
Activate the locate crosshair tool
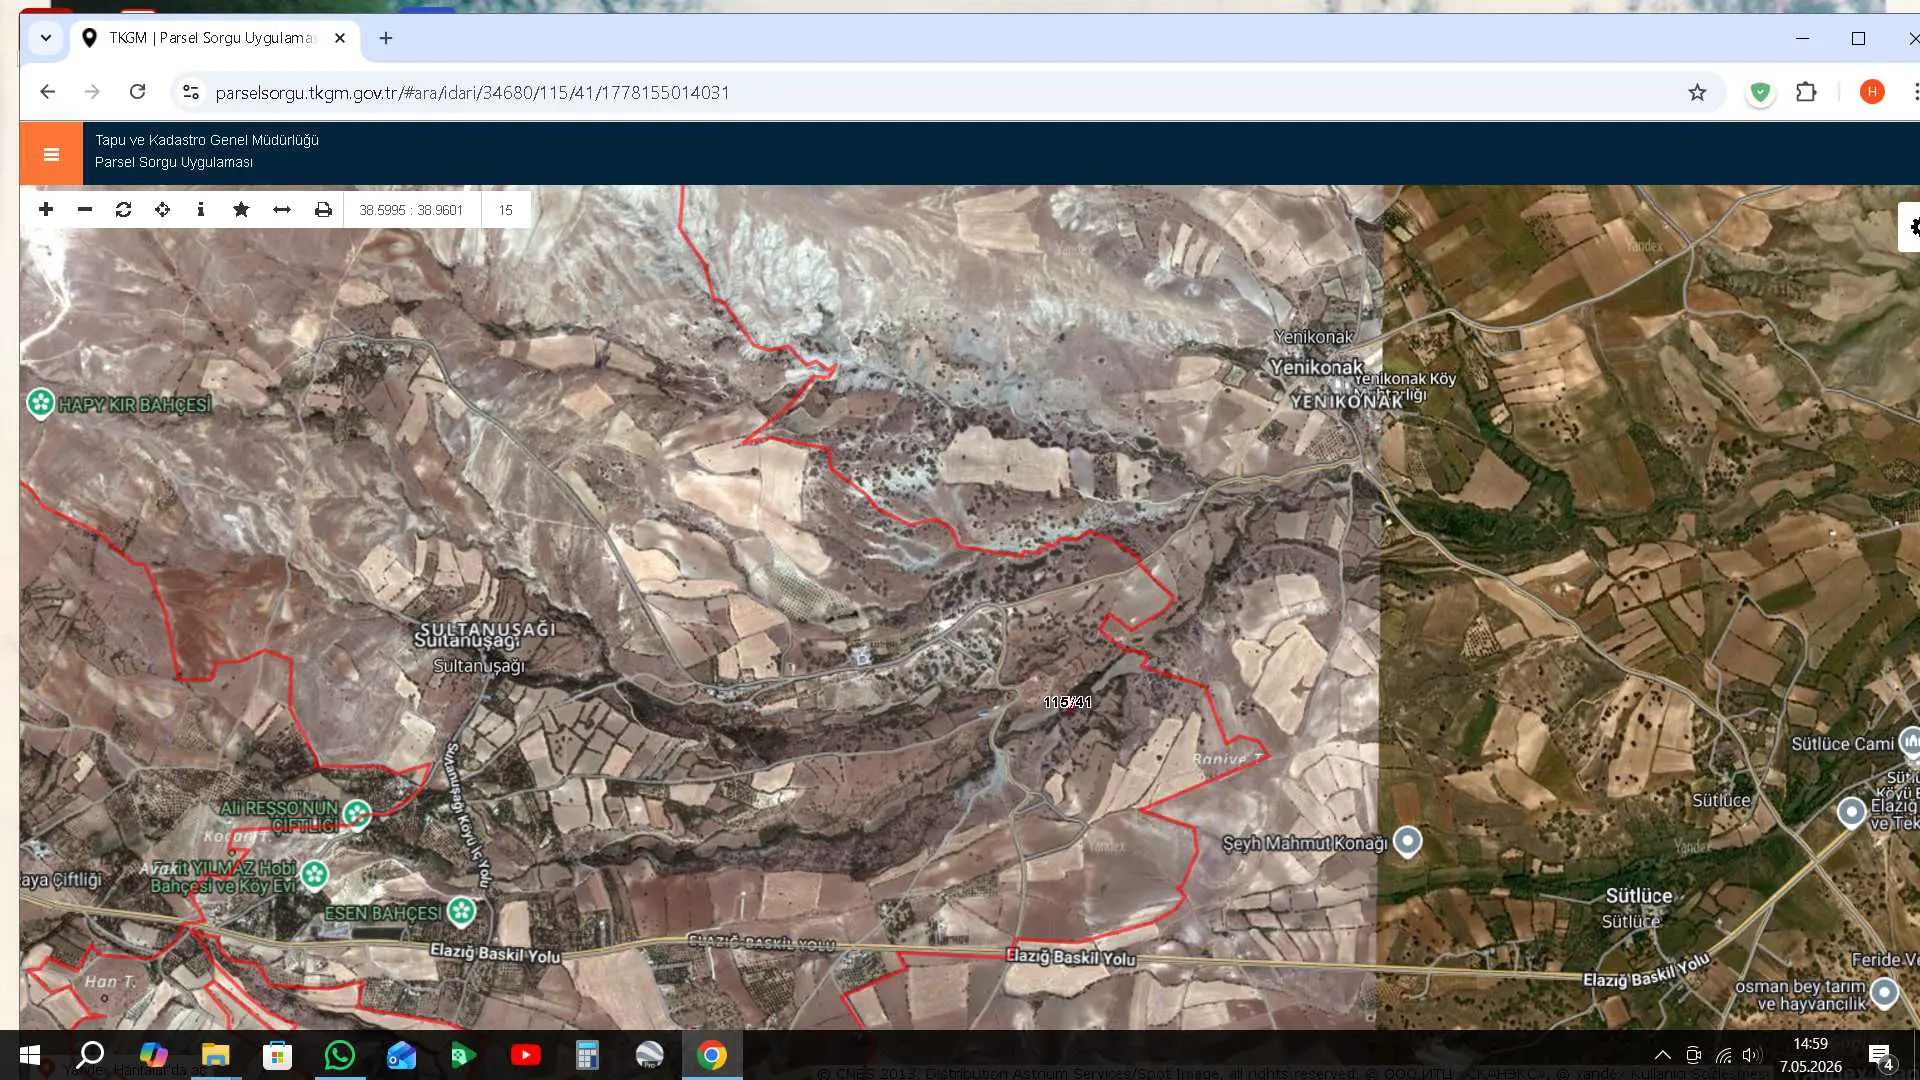(162, 210)
